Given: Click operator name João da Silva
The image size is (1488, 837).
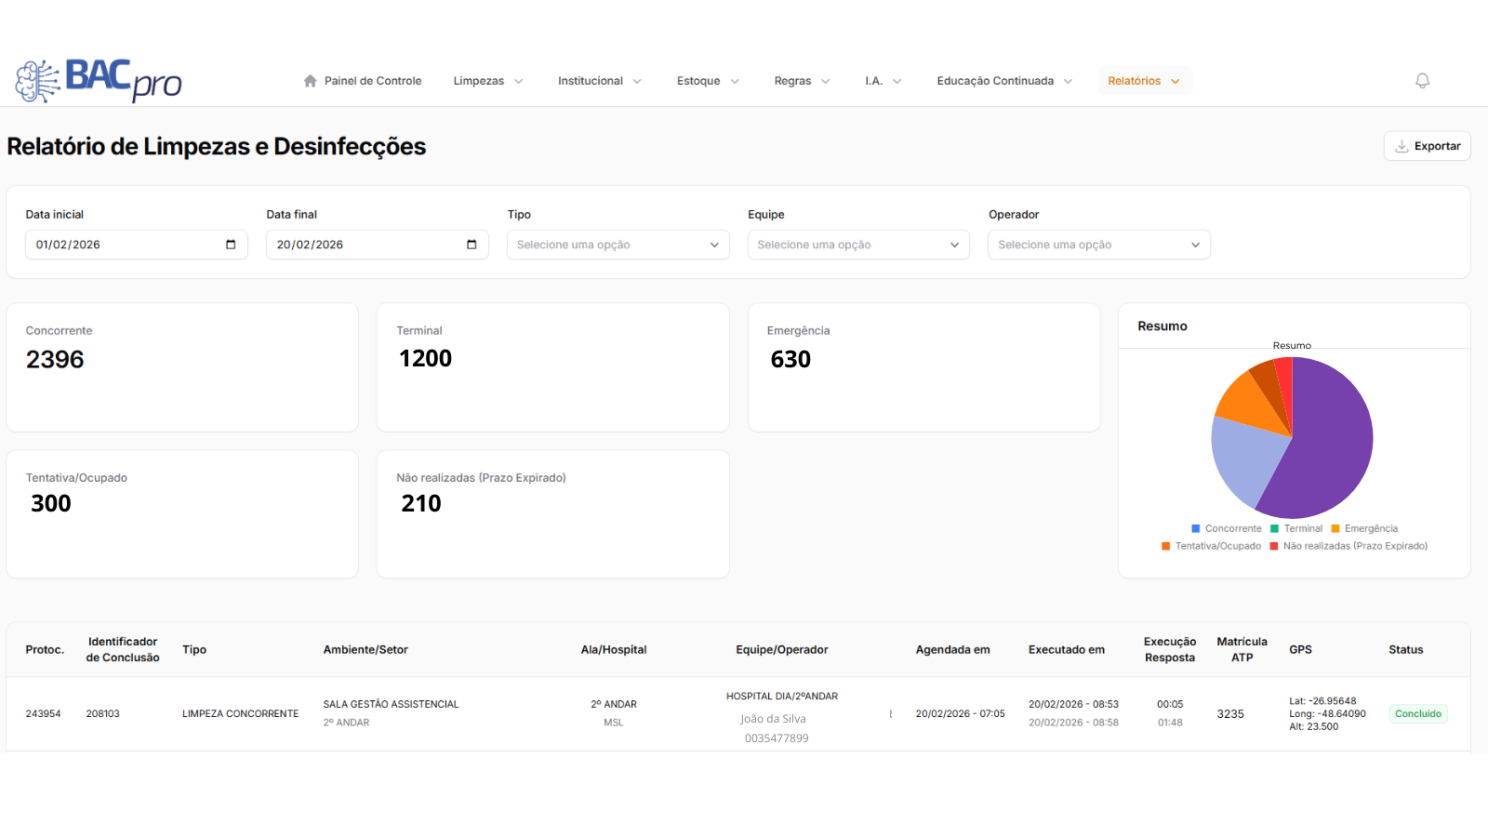Looking at the screenshot, I should point(773,719).
